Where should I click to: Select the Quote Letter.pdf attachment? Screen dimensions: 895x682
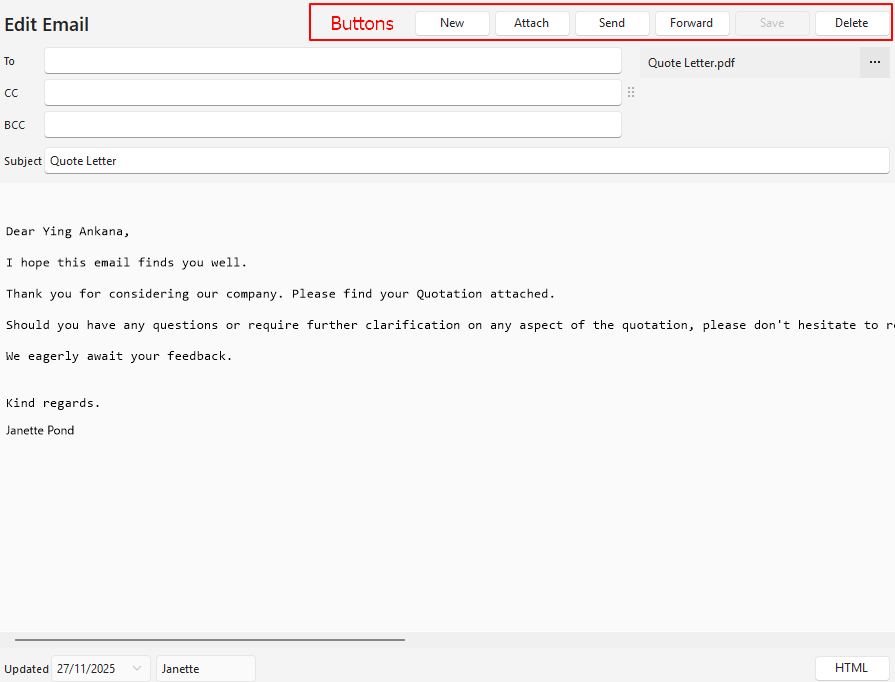point(692,63)
